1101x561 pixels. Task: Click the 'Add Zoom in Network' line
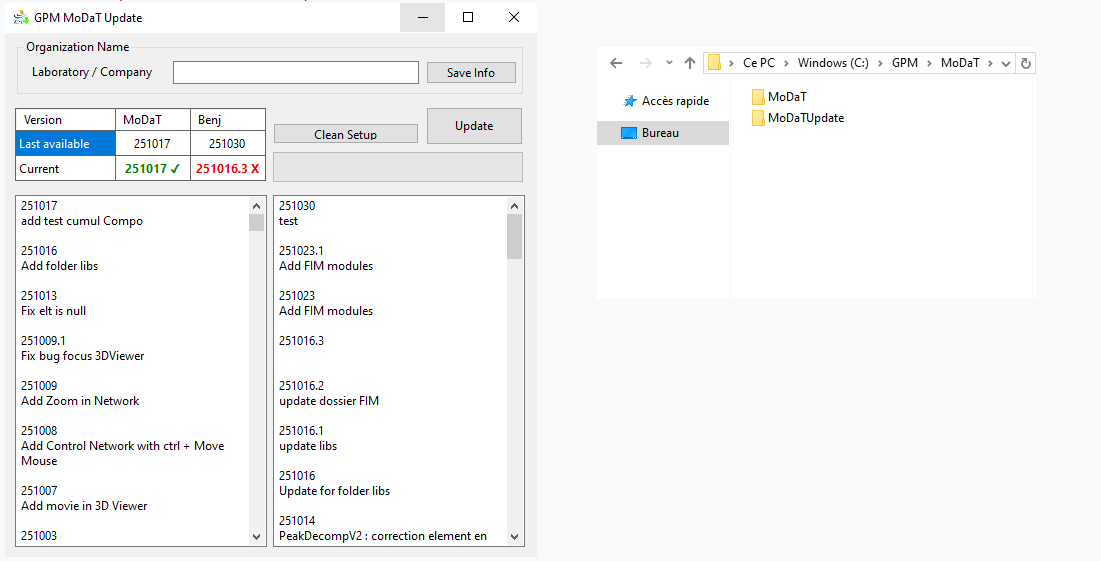click(80, 401)
